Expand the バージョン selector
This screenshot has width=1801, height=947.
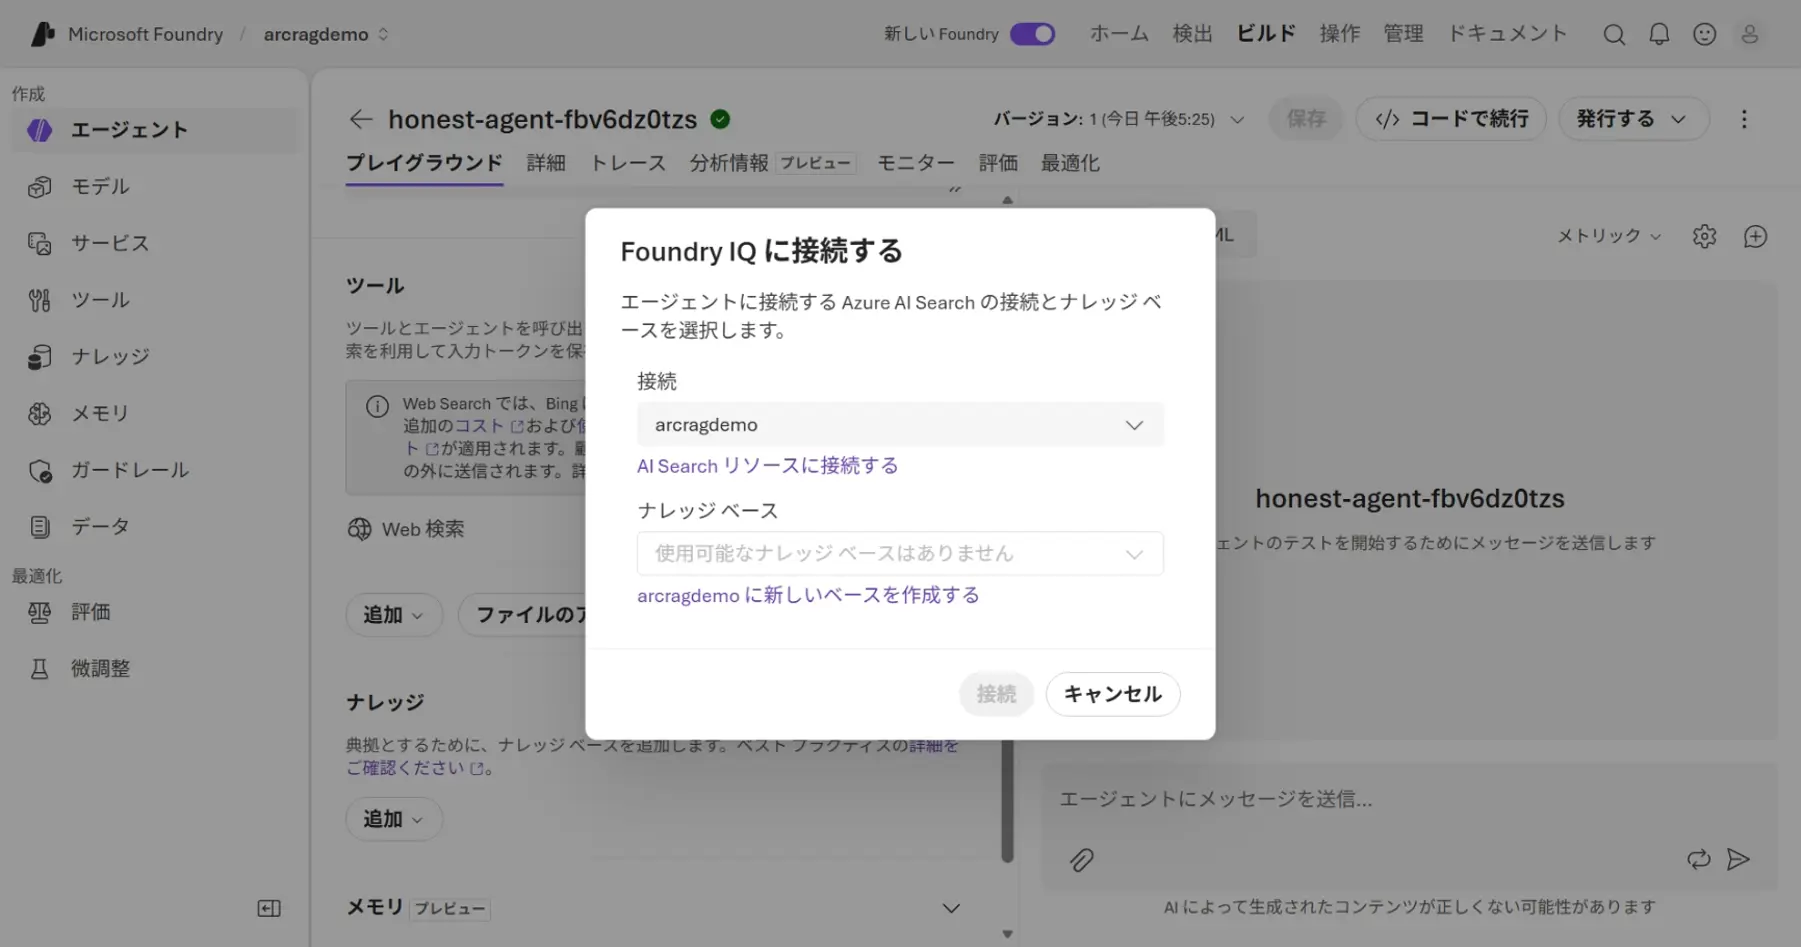pos(1118,119)
